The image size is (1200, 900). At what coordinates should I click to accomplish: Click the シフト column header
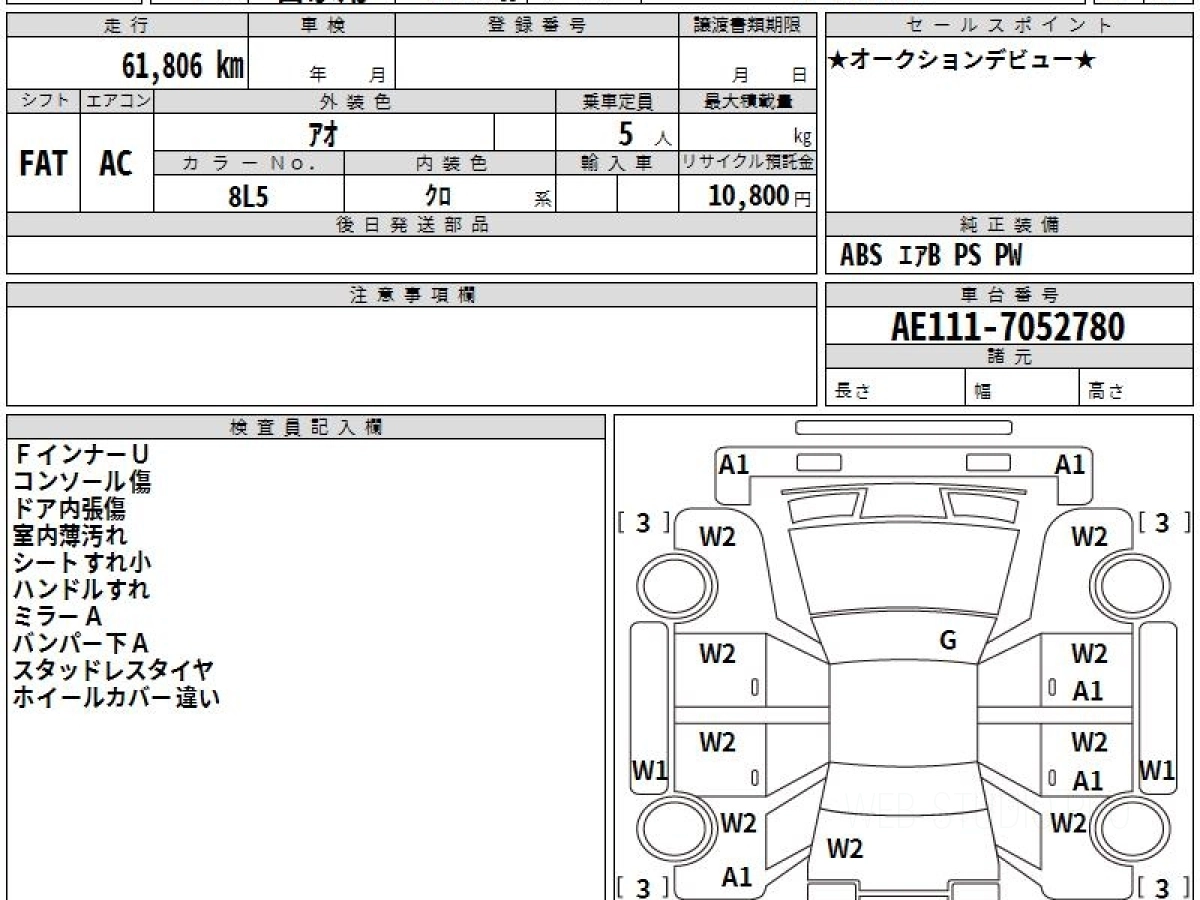click(43, 101)
